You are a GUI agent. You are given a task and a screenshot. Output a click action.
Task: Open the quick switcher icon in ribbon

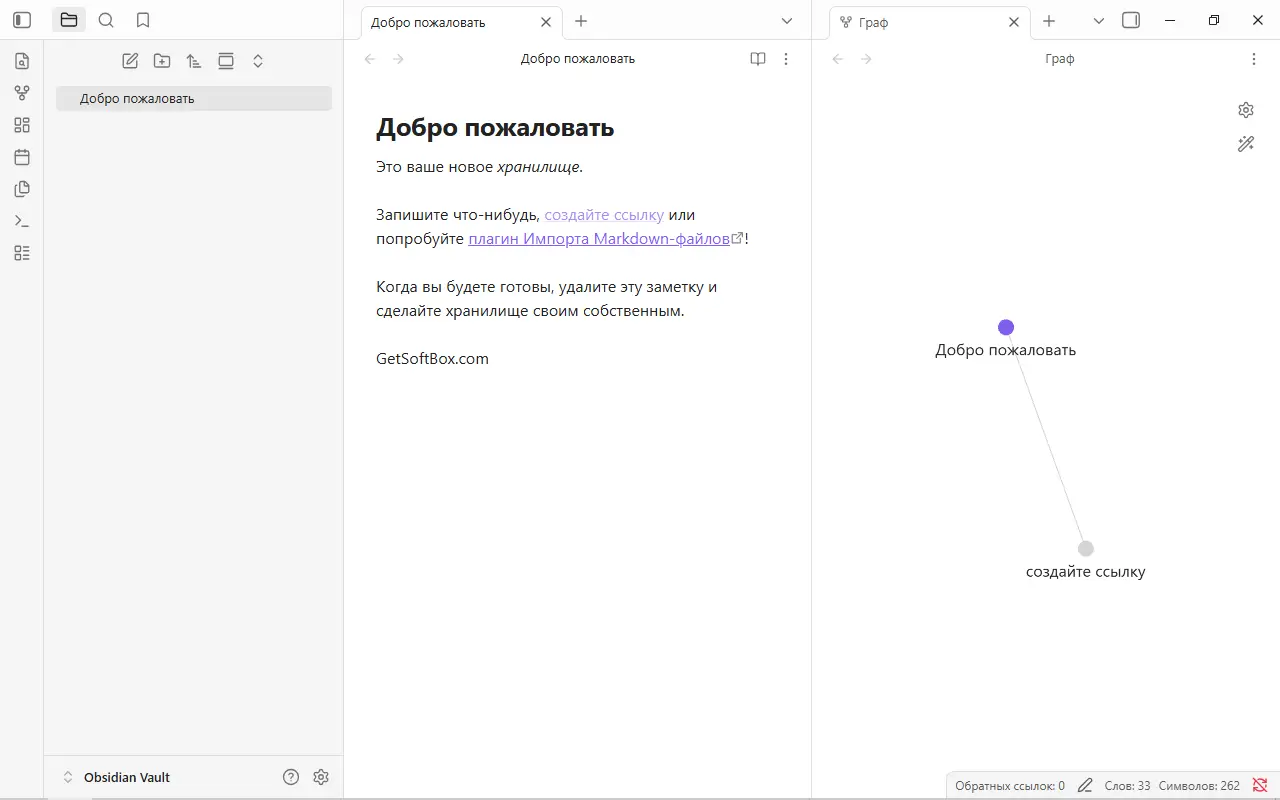coord(22,61)
